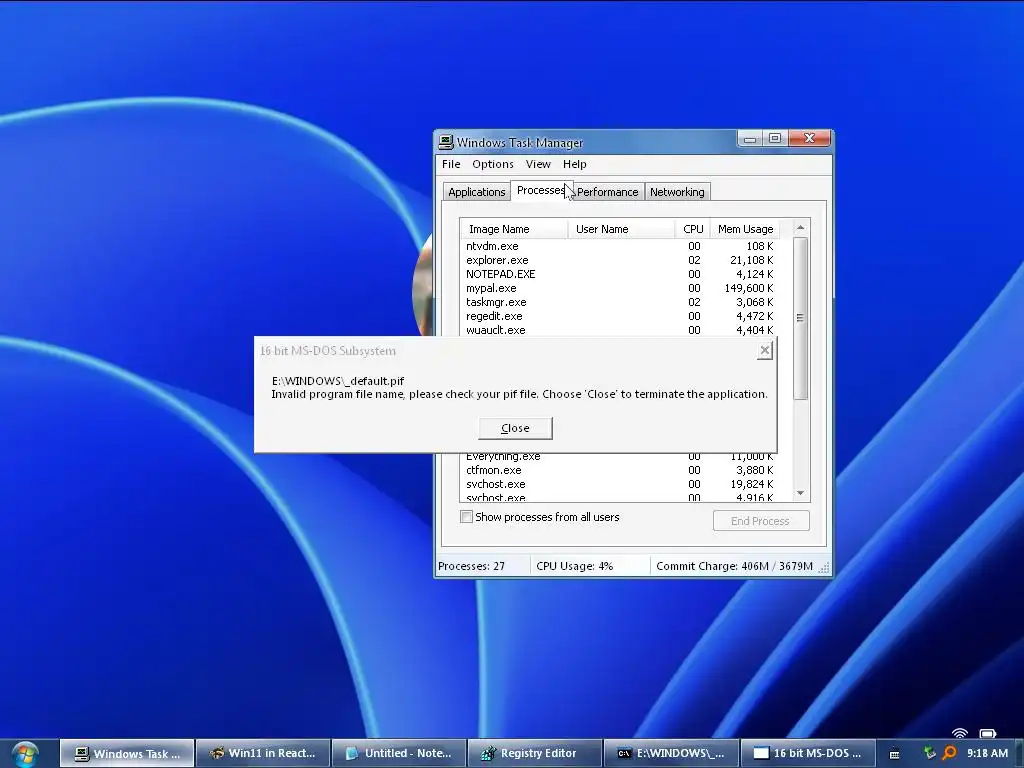
Task: Minimize the Windows Task Manager window
Action: point(750,138)
